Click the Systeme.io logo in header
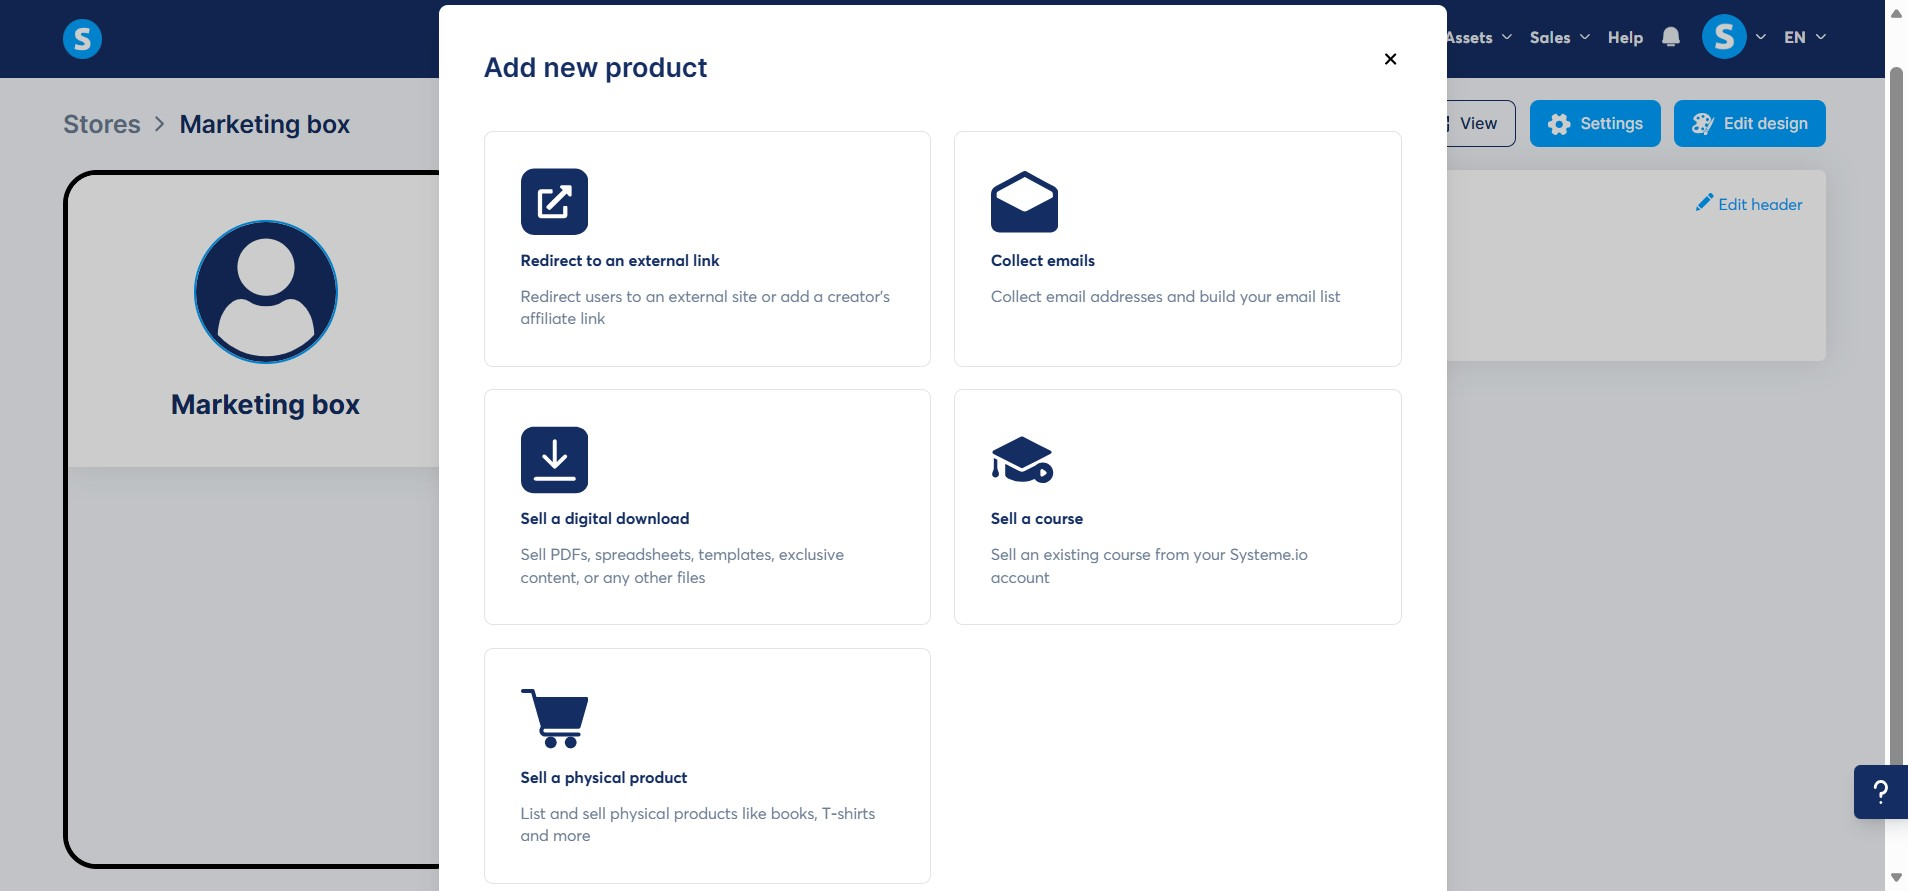This screenshot has height=891, width=1908. click(x=82, y=39)
